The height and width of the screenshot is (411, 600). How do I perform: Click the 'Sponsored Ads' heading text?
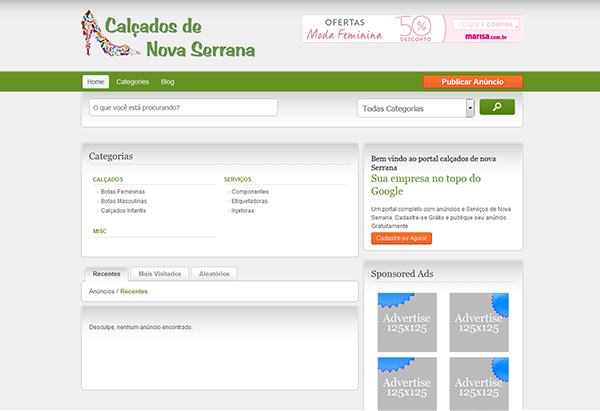[402, 274]
